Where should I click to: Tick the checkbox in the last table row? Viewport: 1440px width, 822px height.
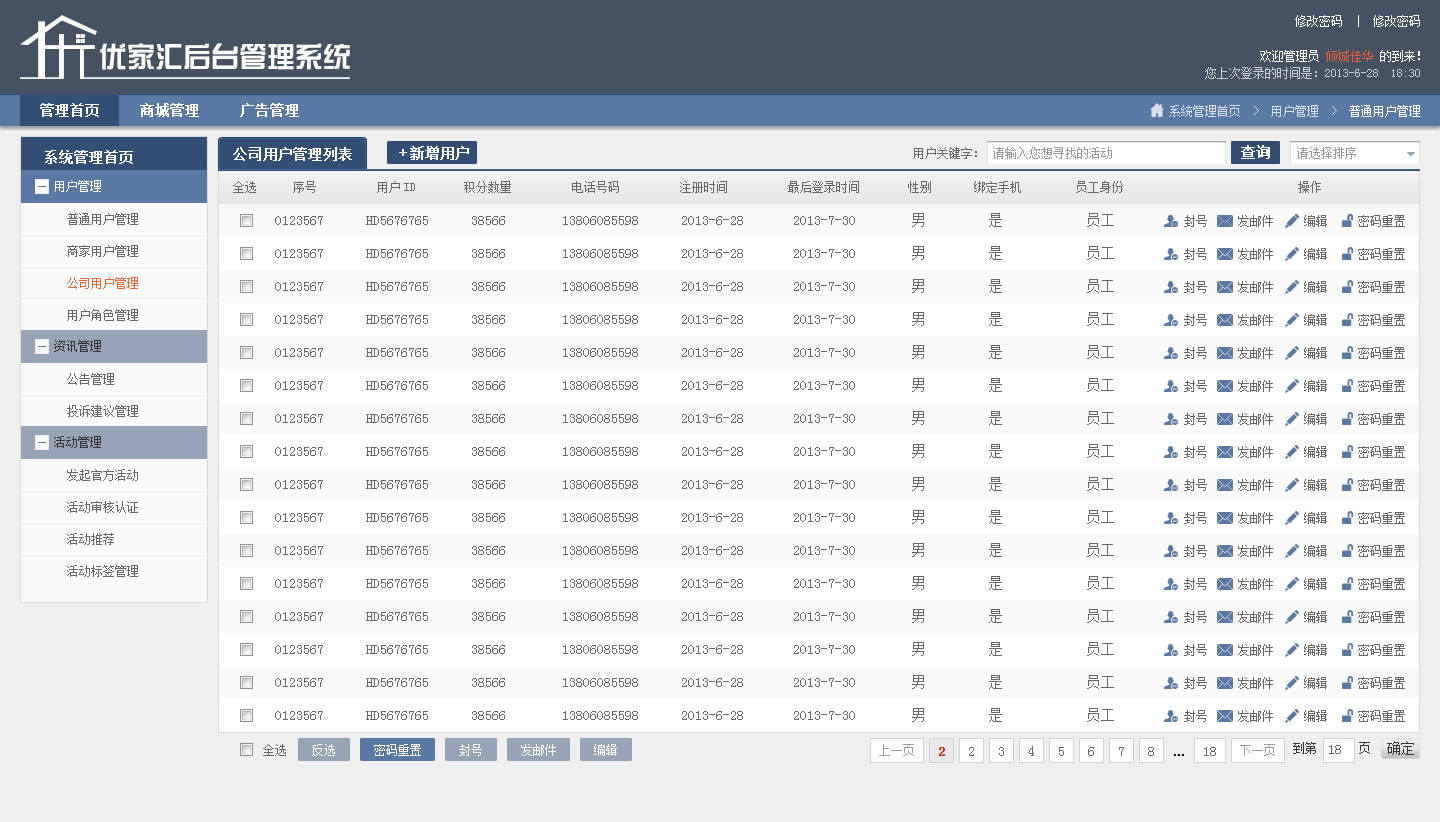click(x=246, y=716)
